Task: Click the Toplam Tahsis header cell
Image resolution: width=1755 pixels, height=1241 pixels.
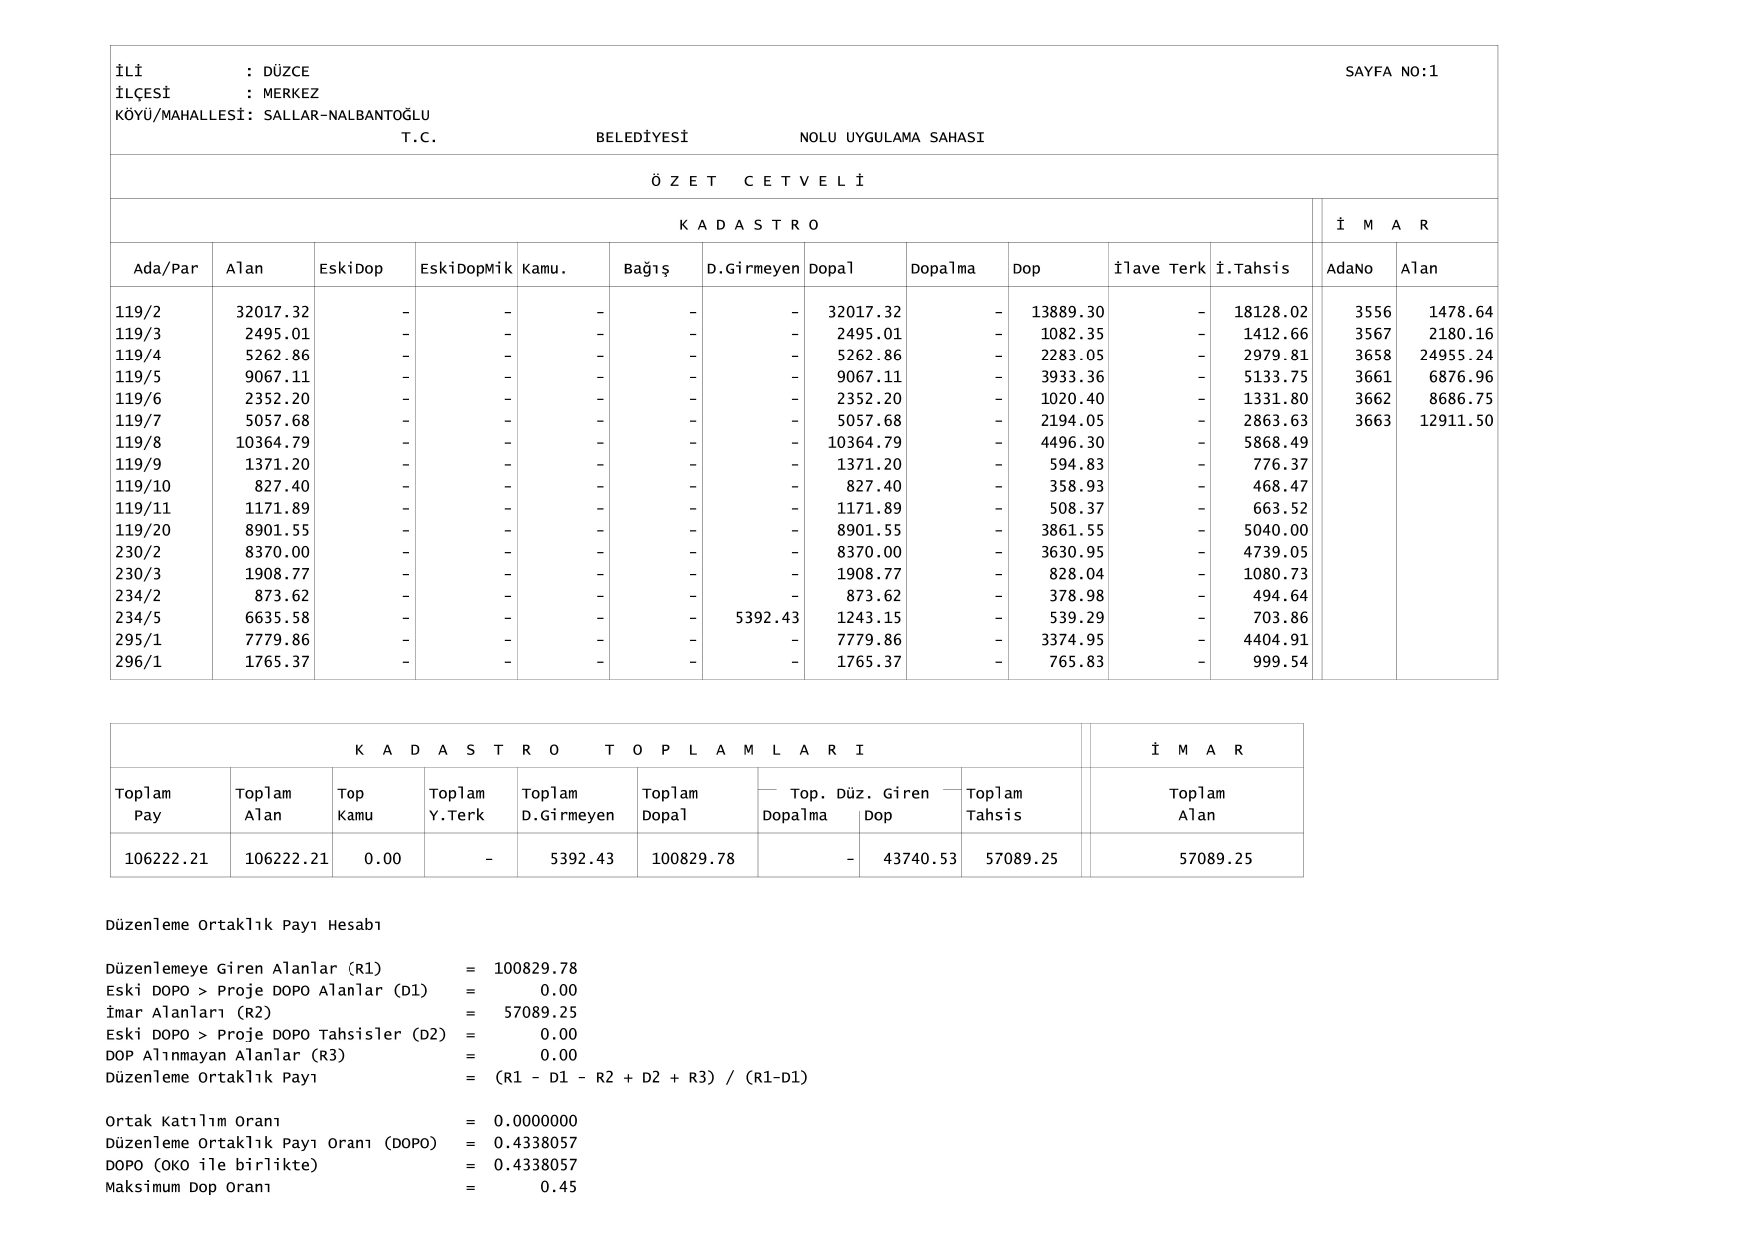Action: coord(994,804)
